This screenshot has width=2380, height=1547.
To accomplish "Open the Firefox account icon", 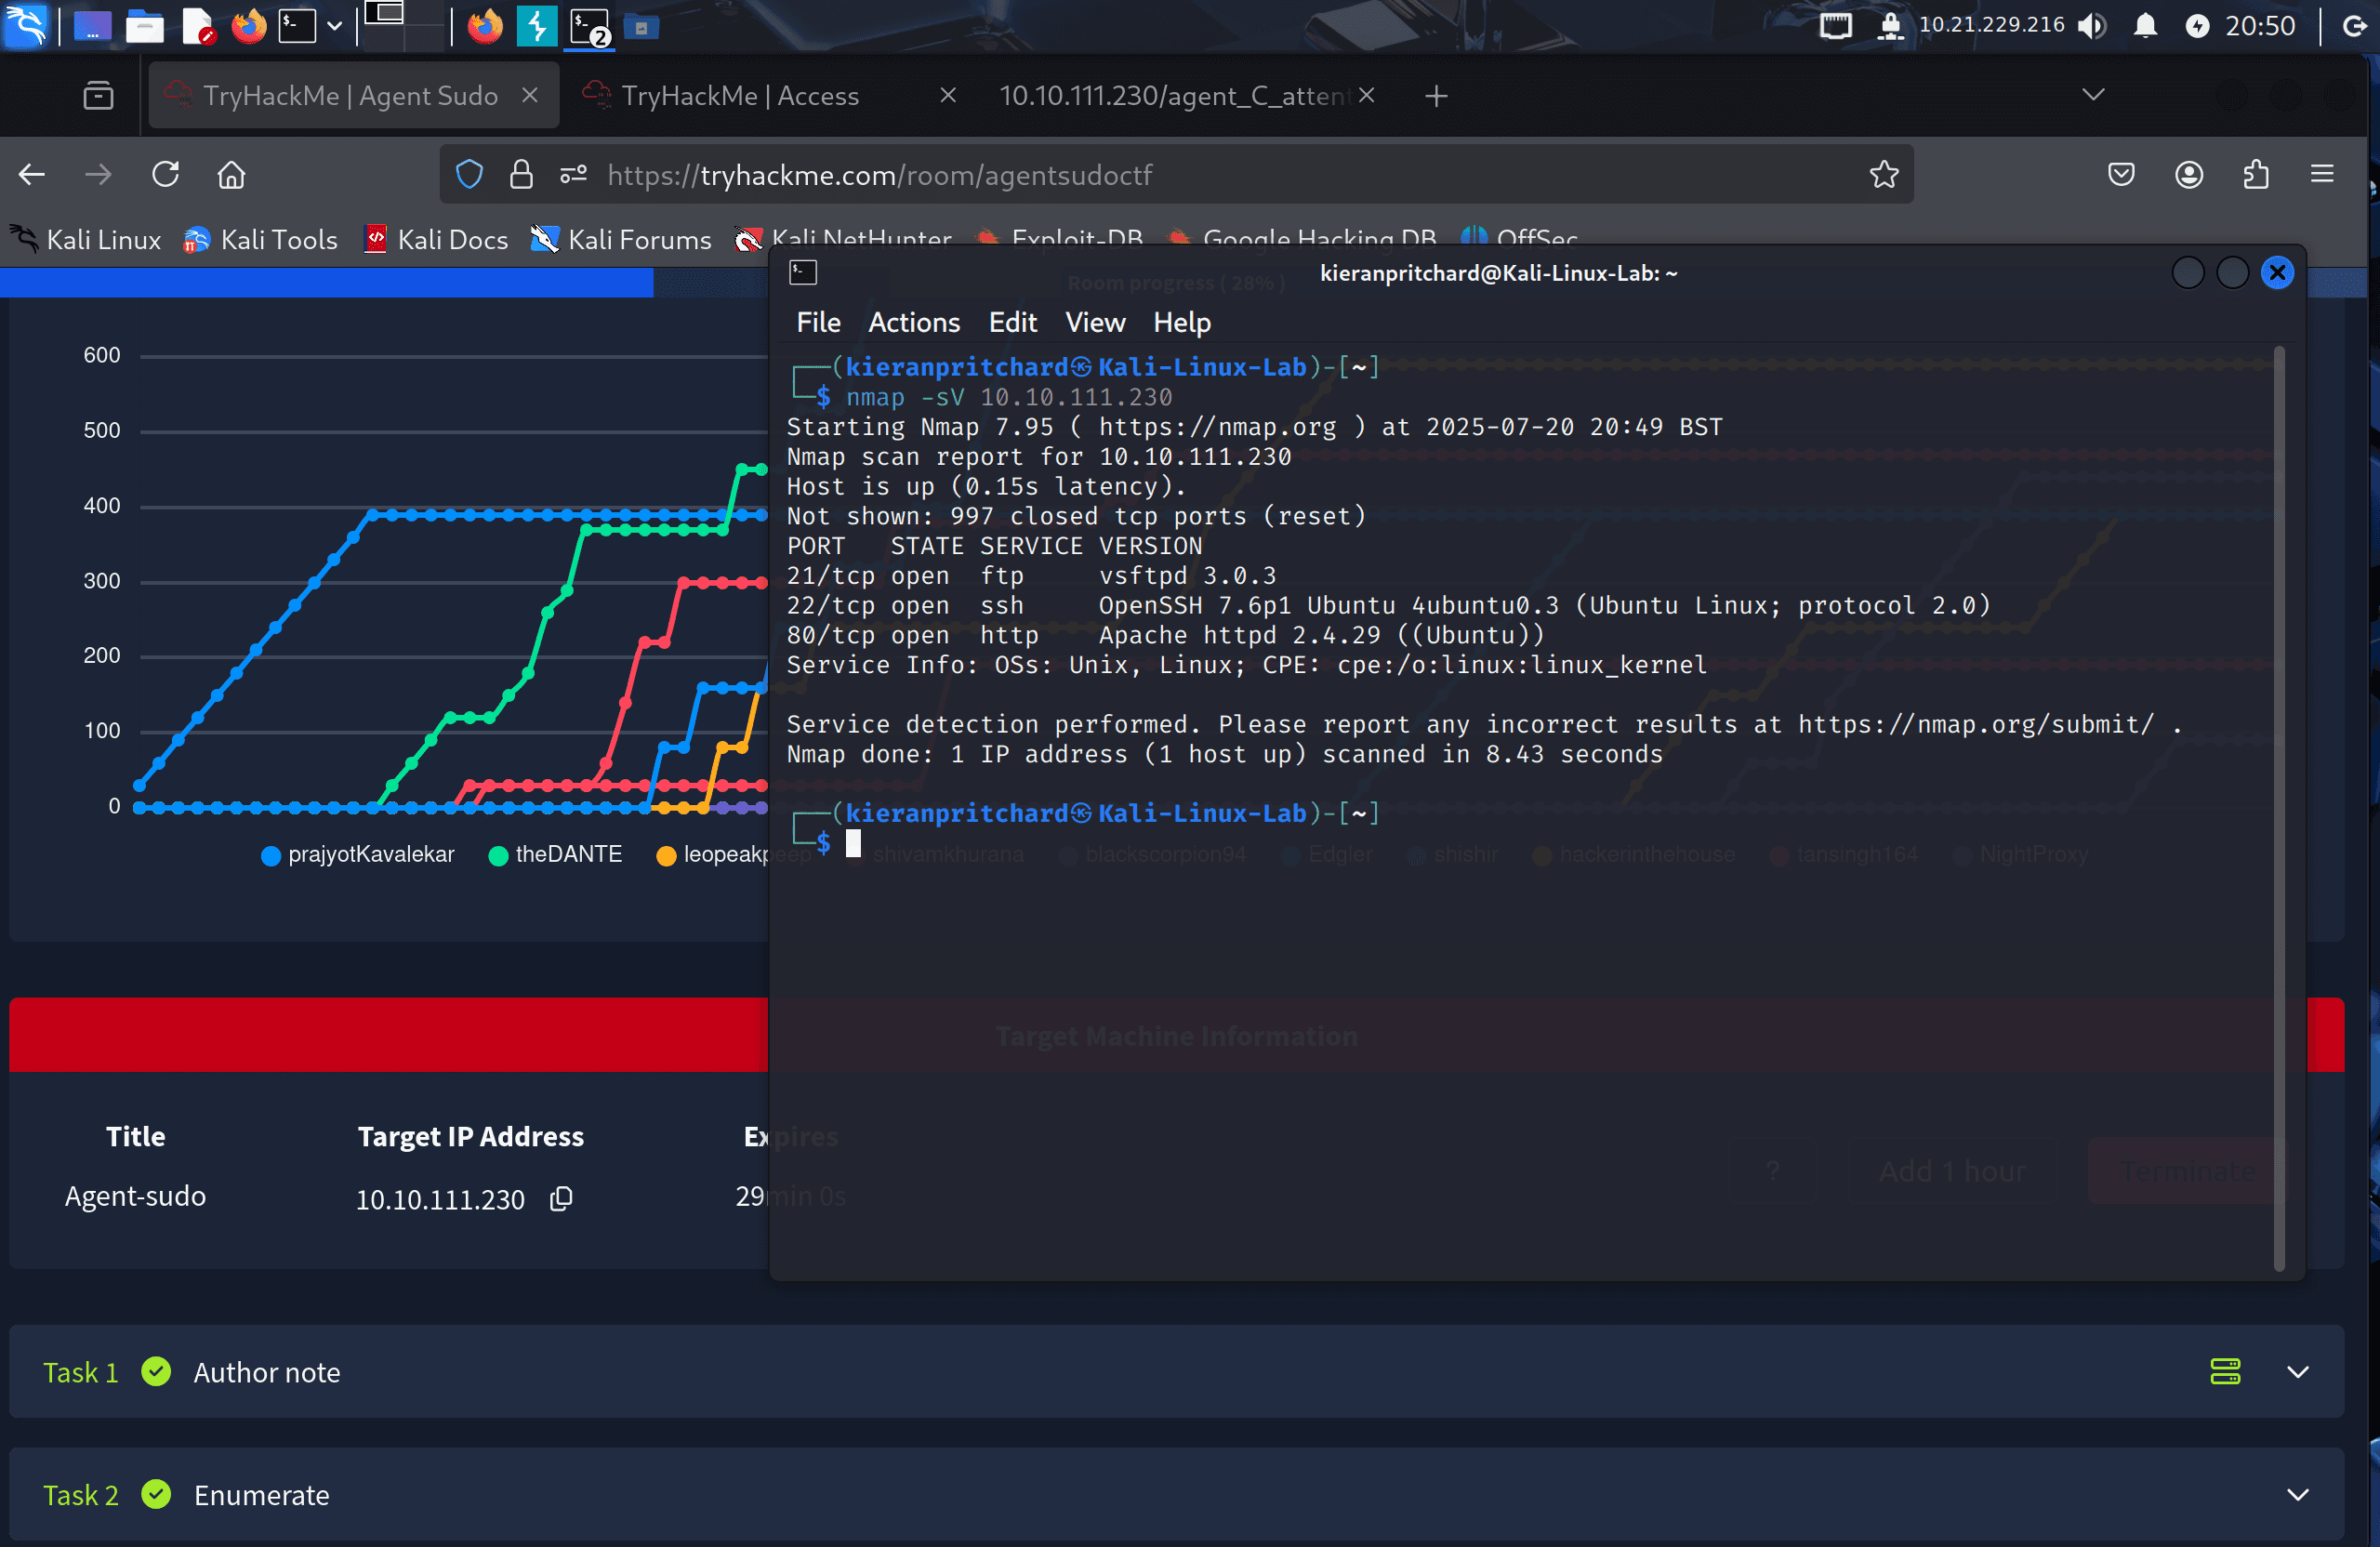I will coord(2188,175).
